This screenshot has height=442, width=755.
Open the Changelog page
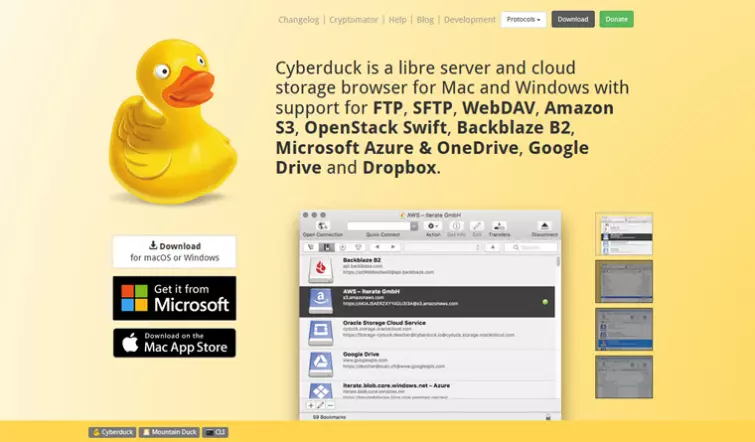(x=299, y=20)
